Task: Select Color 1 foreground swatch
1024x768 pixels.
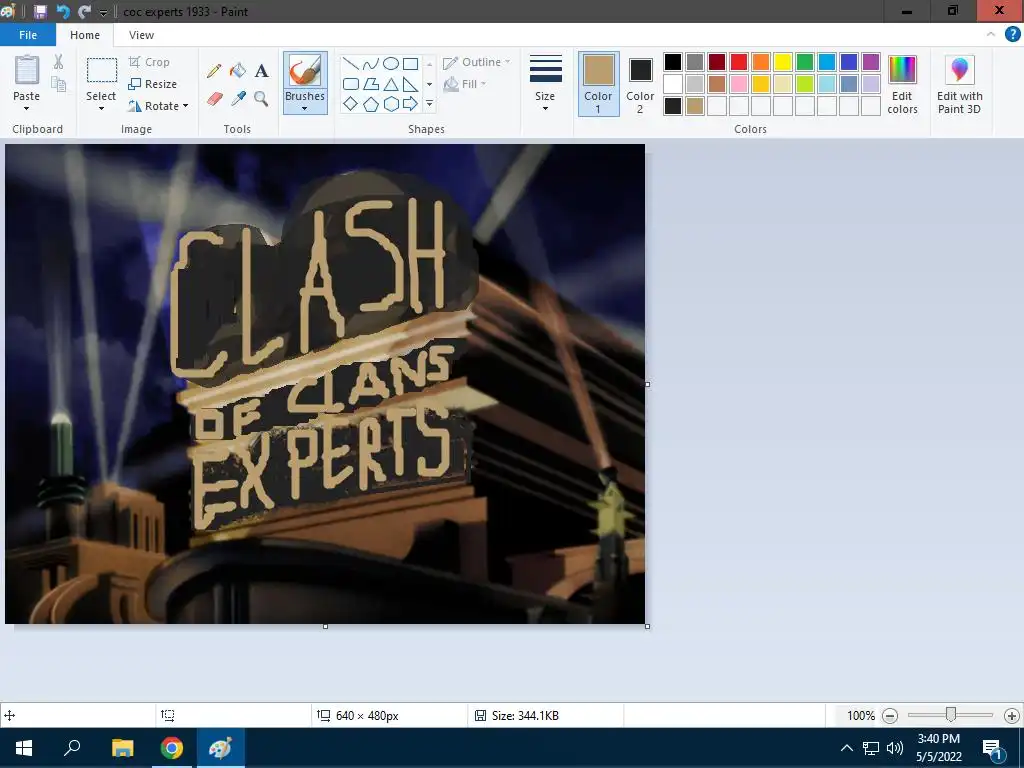Action: (x=598, y=84)
